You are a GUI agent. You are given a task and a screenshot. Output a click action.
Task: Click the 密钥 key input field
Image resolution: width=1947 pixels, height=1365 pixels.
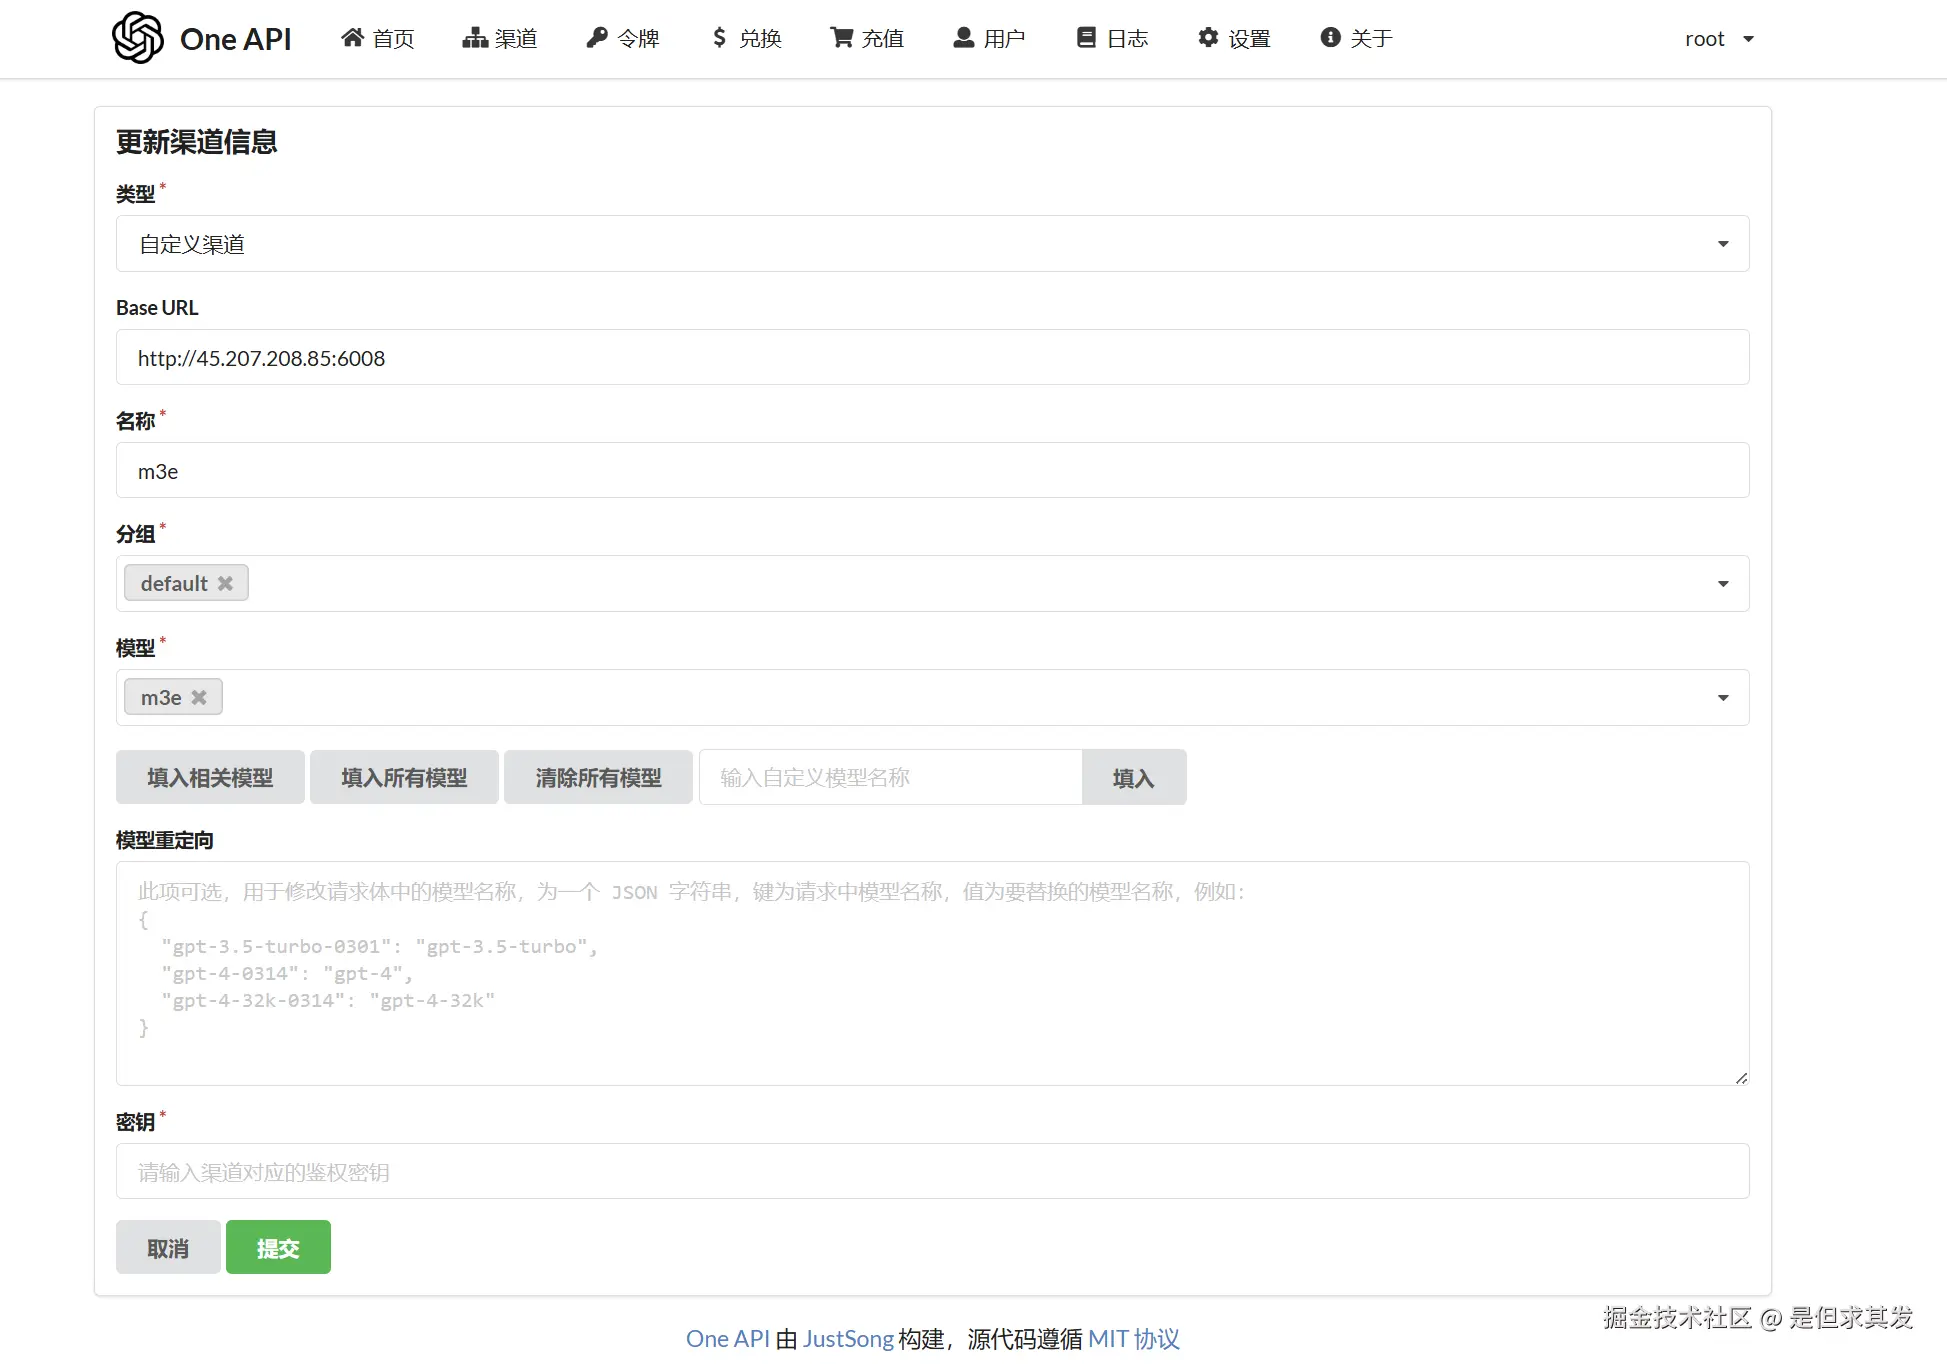tap(932, 1171)
